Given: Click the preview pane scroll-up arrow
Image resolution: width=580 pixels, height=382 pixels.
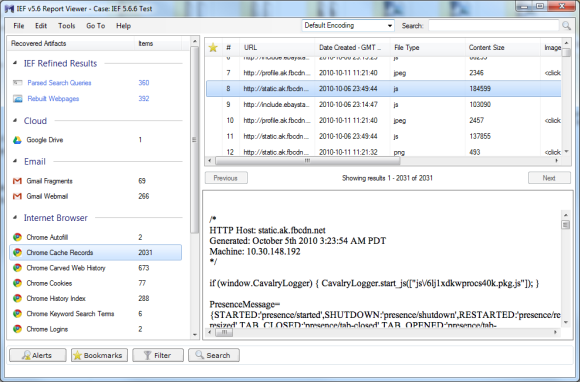Looking at the screenshot, I should click(566, 214).
